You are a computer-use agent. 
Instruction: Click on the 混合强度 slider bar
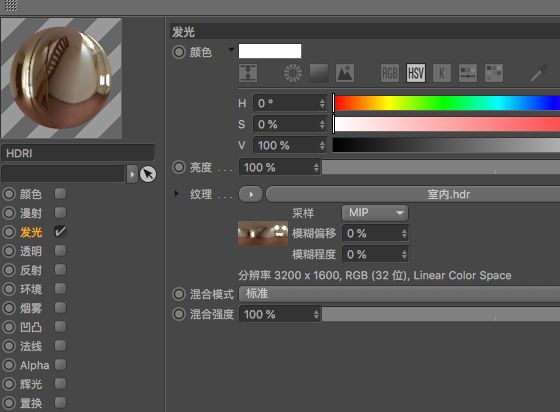(441, 315)
